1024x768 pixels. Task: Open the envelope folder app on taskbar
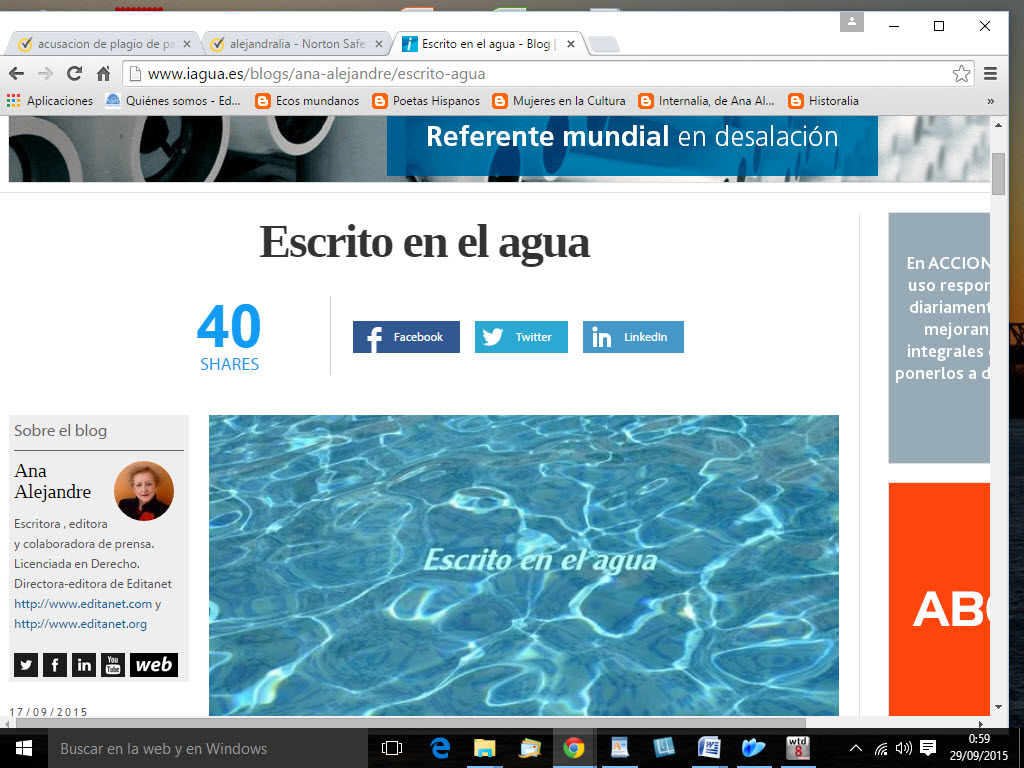[530, 748]
